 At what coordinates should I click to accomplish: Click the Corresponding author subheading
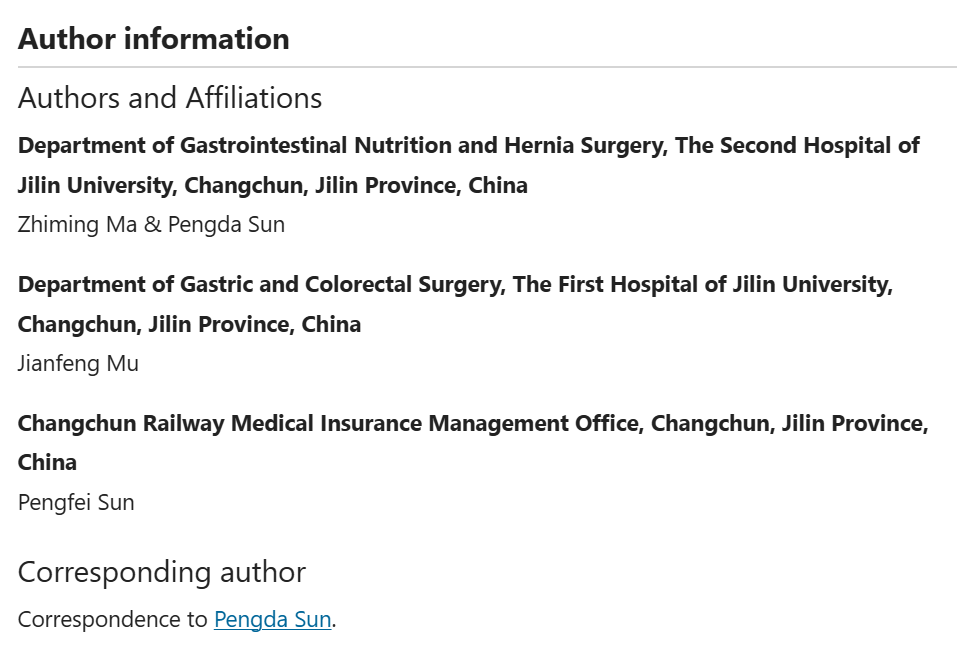pyautogui.click(x=162, y=572)
